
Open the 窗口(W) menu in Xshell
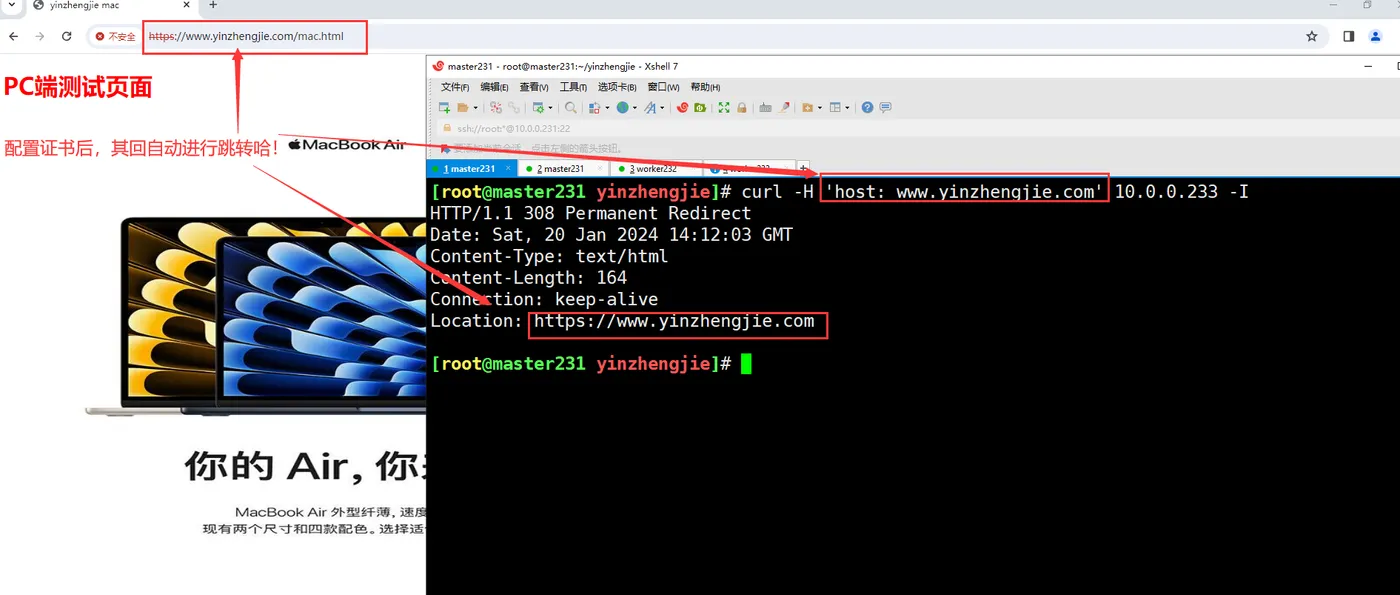[663, 87]
